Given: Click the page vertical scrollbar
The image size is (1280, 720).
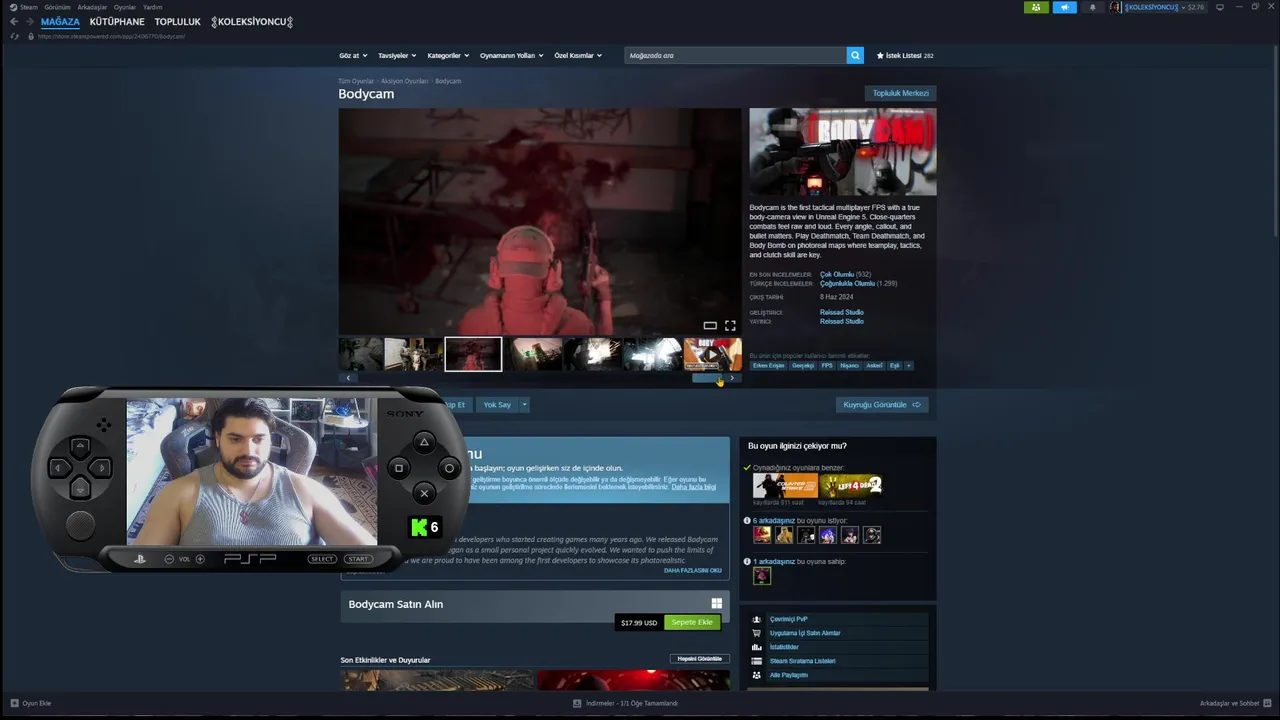Looking at the screenshot, I should (1275, 140).
